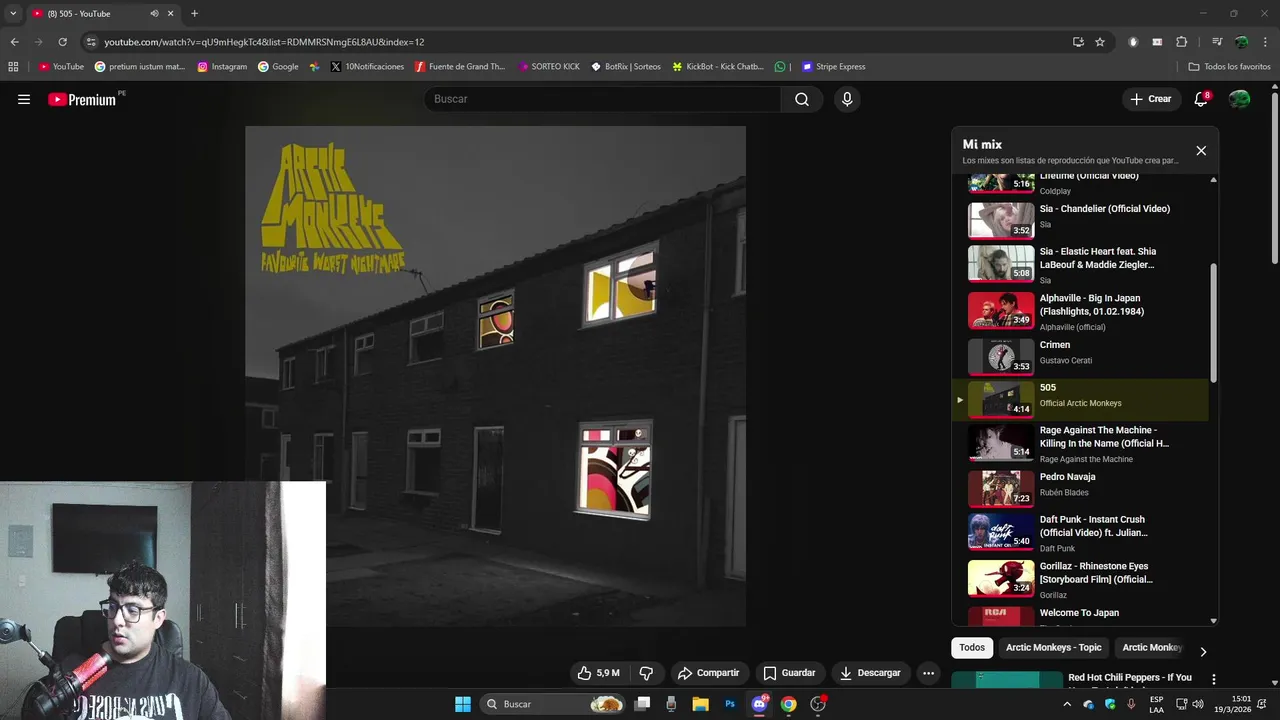
Task: Go back in browser history
Action: coord(14,42)
